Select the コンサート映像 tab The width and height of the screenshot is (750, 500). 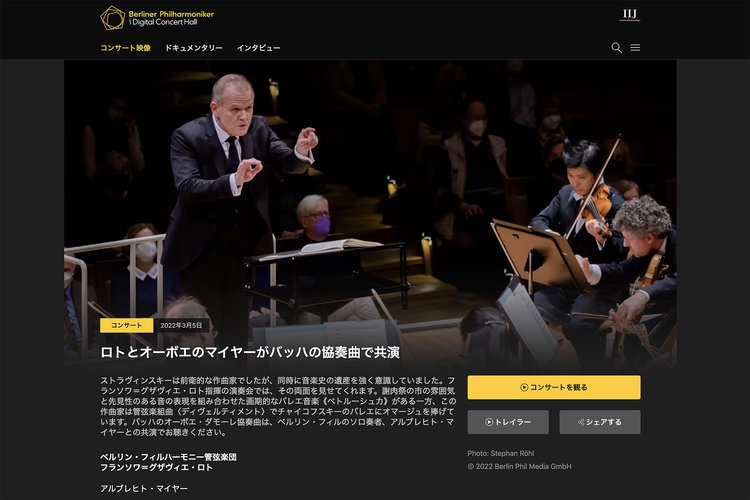pos(125,48)
